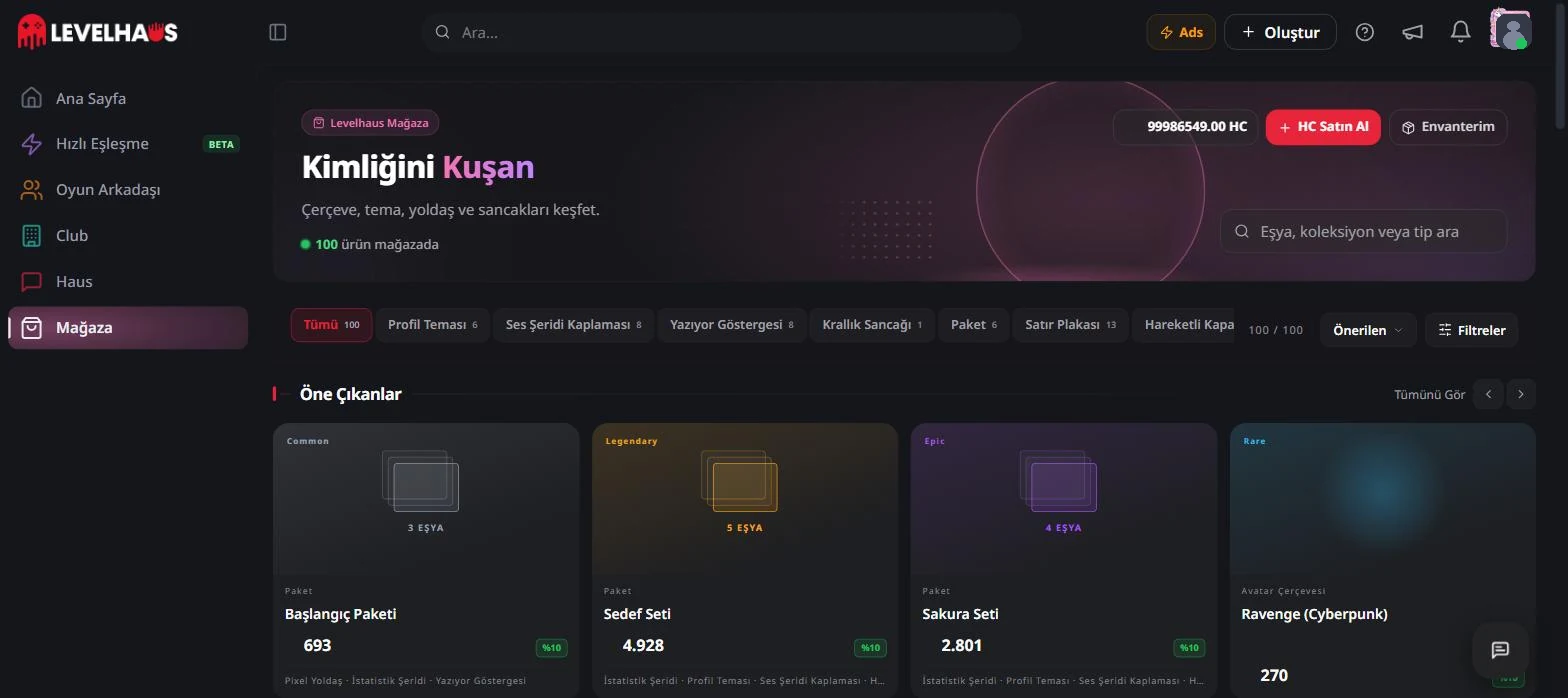This screenshot has height=698, width=1568.
Task: Open Envanterim inventory button
Action: (x=1448, y=127)
